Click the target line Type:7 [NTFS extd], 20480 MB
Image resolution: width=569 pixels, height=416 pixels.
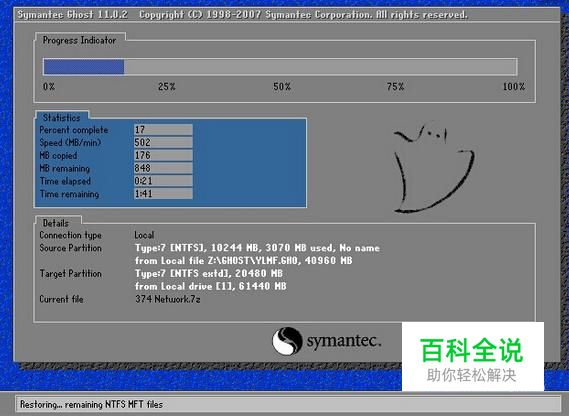point(209,273)
